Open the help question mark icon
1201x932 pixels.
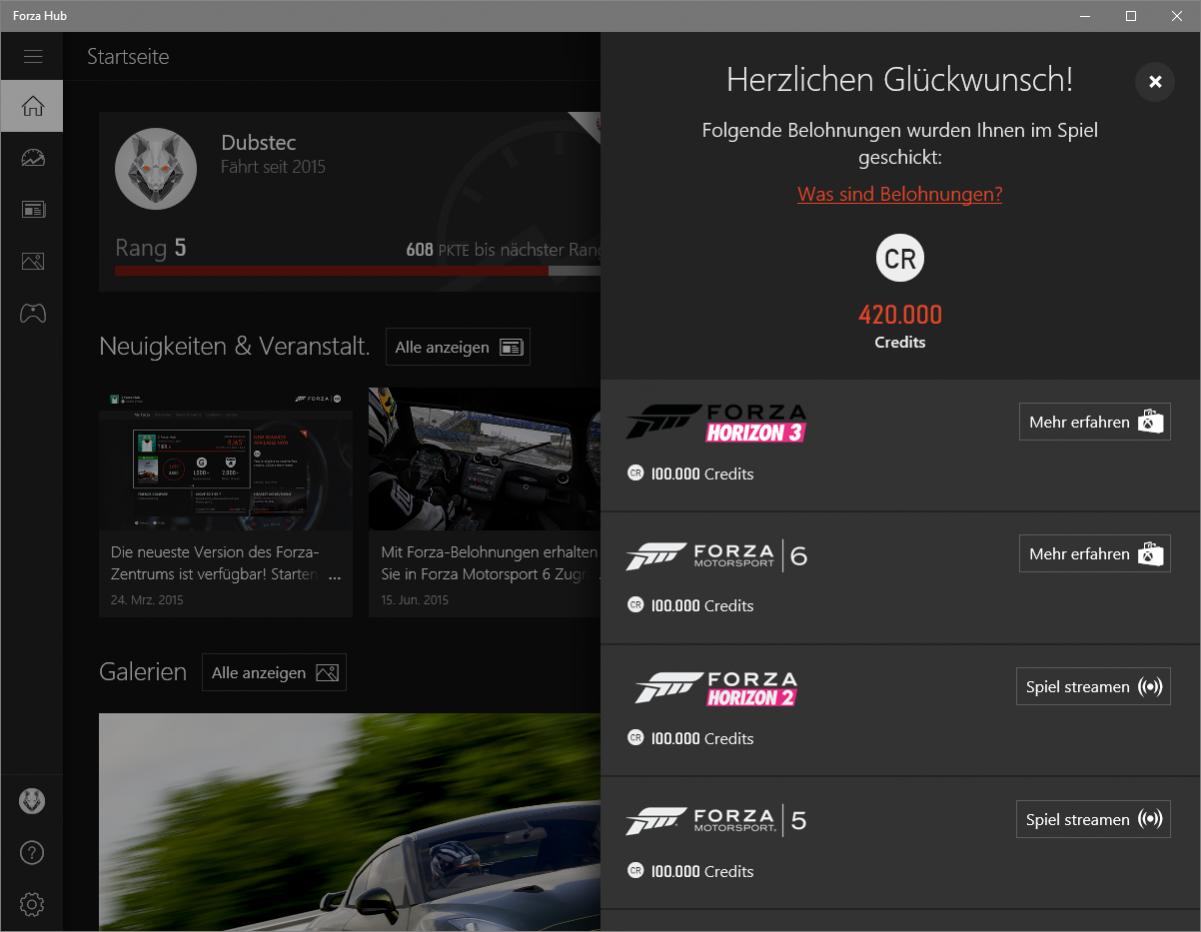pyautogui.click(x=32, y=853)
